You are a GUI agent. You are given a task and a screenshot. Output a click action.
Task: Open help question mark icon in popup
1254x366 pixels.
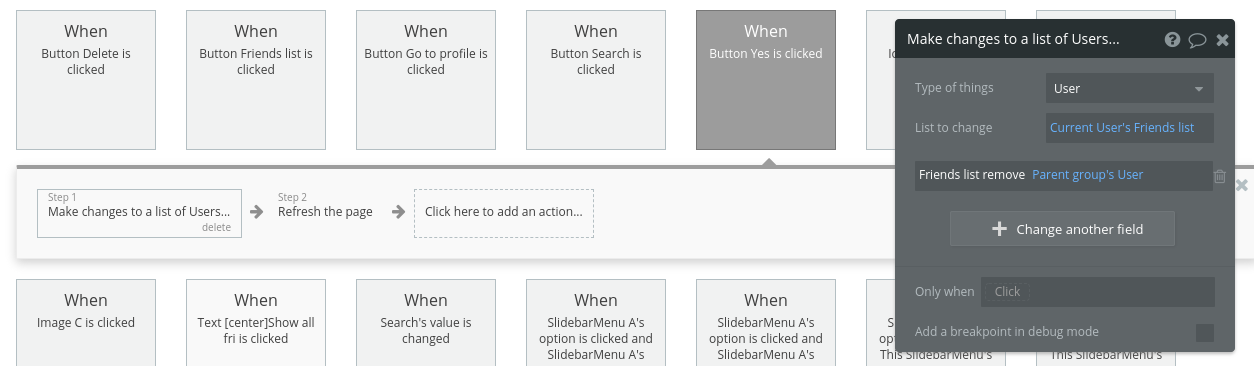pos(1173,40)
